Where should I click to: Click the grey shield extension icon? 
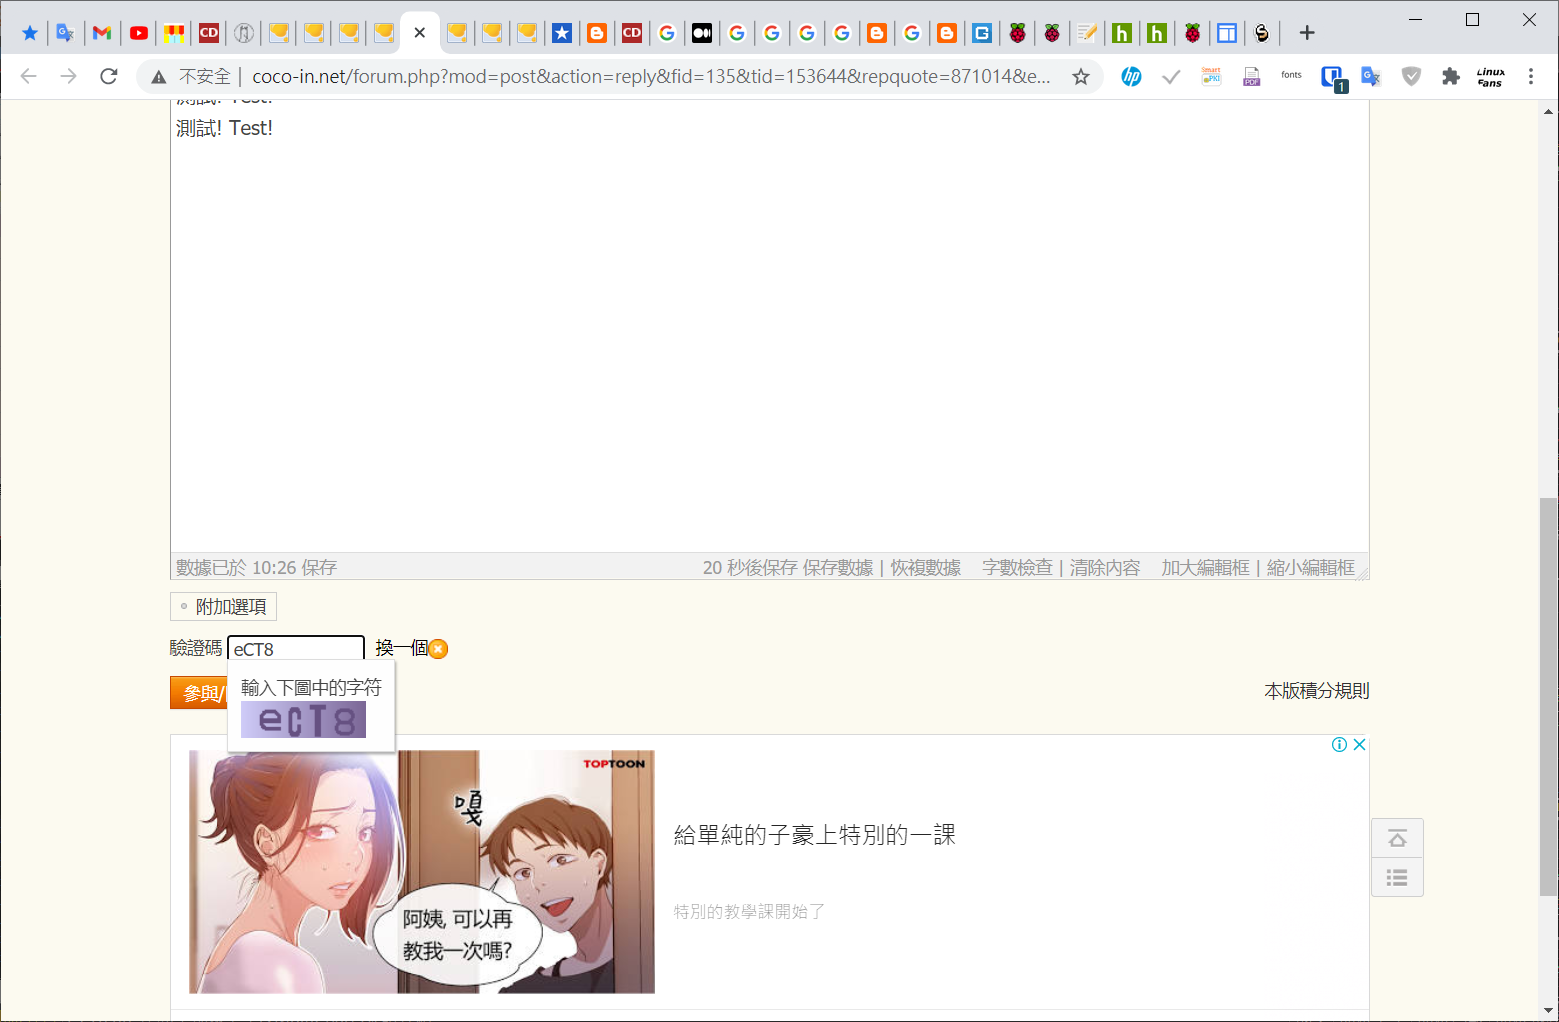click(x=1411, y=76)
